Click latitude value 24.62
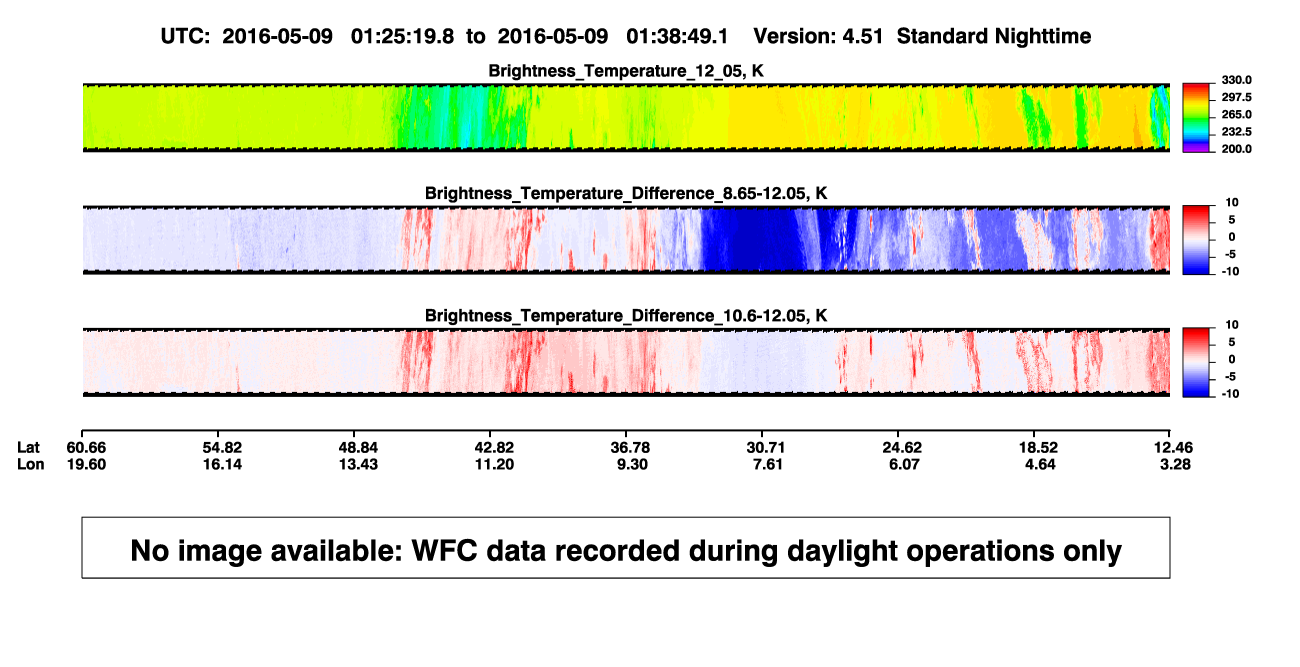Viewport: 1300px width, 667px height. (x=901, y=446)
